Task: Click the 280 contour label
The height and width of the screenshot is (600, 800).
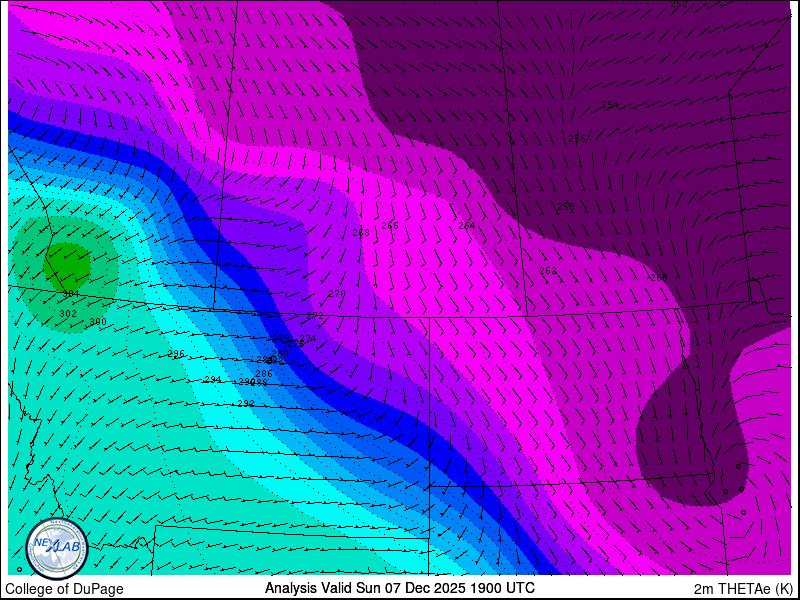Action: [280, 354]
